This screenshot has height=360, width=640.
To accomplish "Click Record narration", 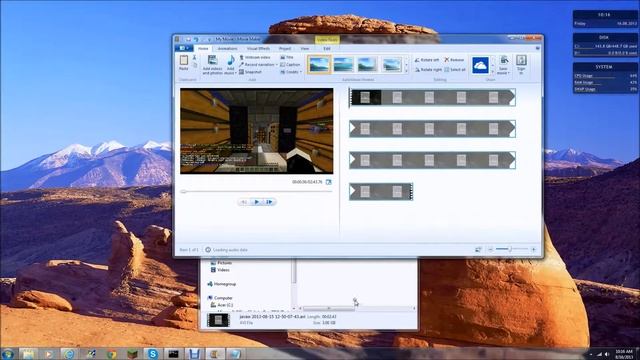I will (257, 65).
